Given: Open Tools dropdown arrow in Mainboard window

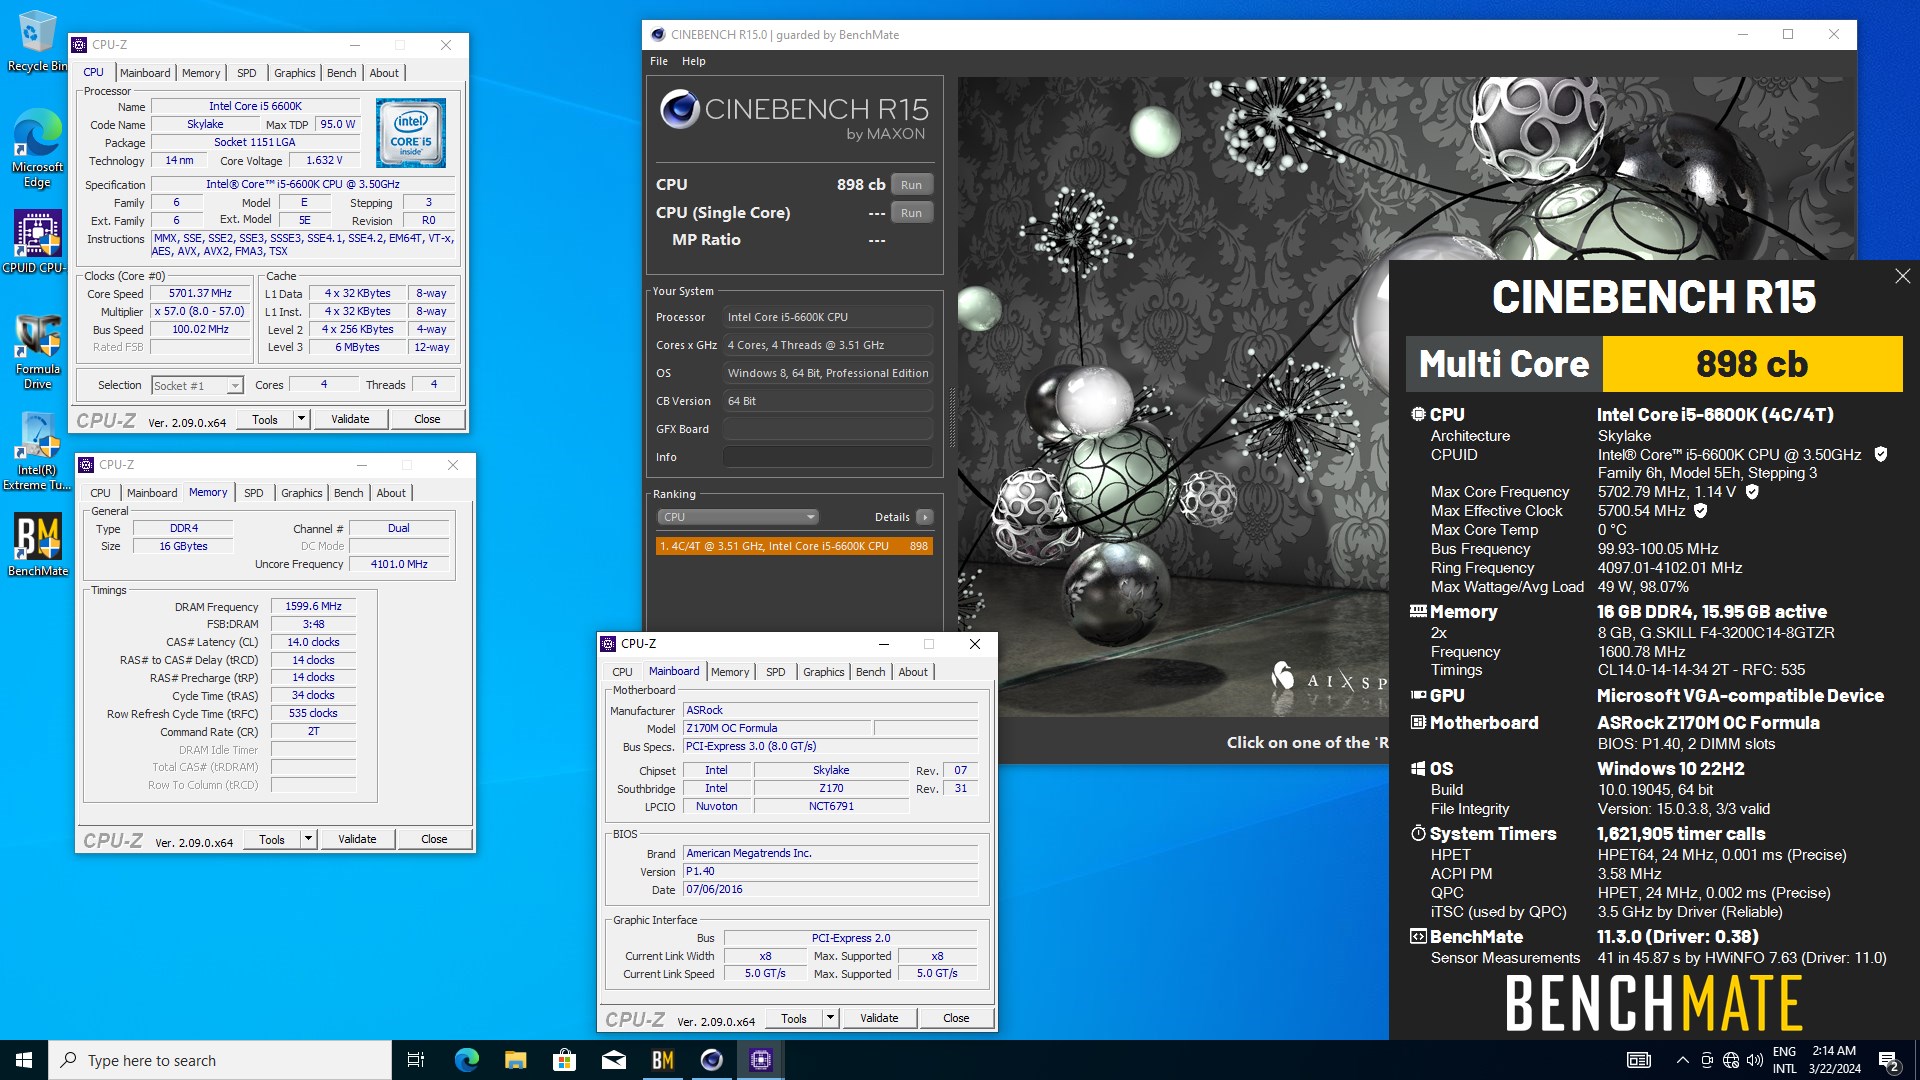Looking at the screenshot, I should pos(830,1018).
